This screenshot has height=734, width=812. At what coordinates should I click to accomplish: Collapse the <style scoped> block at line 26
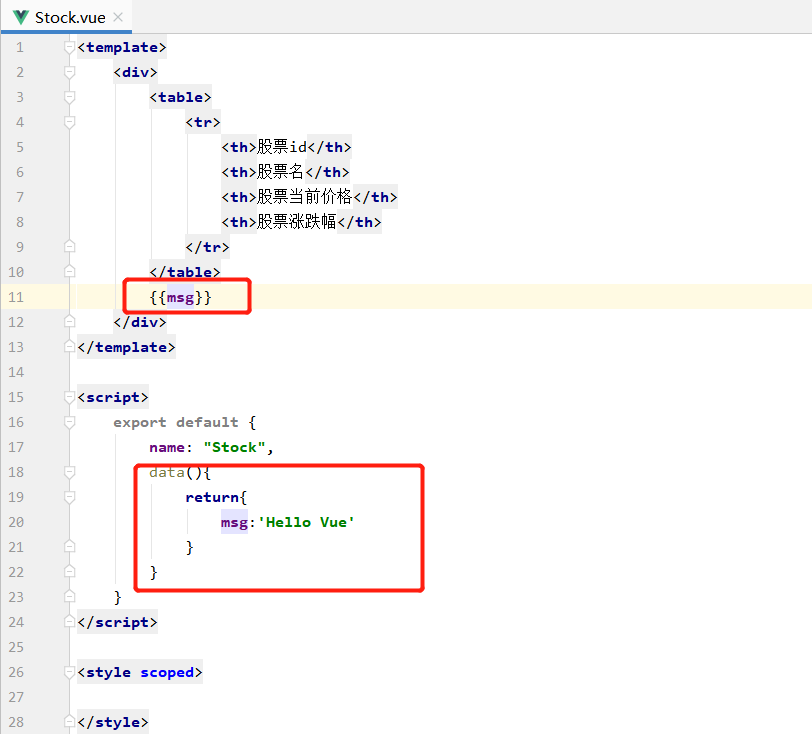tap(69, 672)
